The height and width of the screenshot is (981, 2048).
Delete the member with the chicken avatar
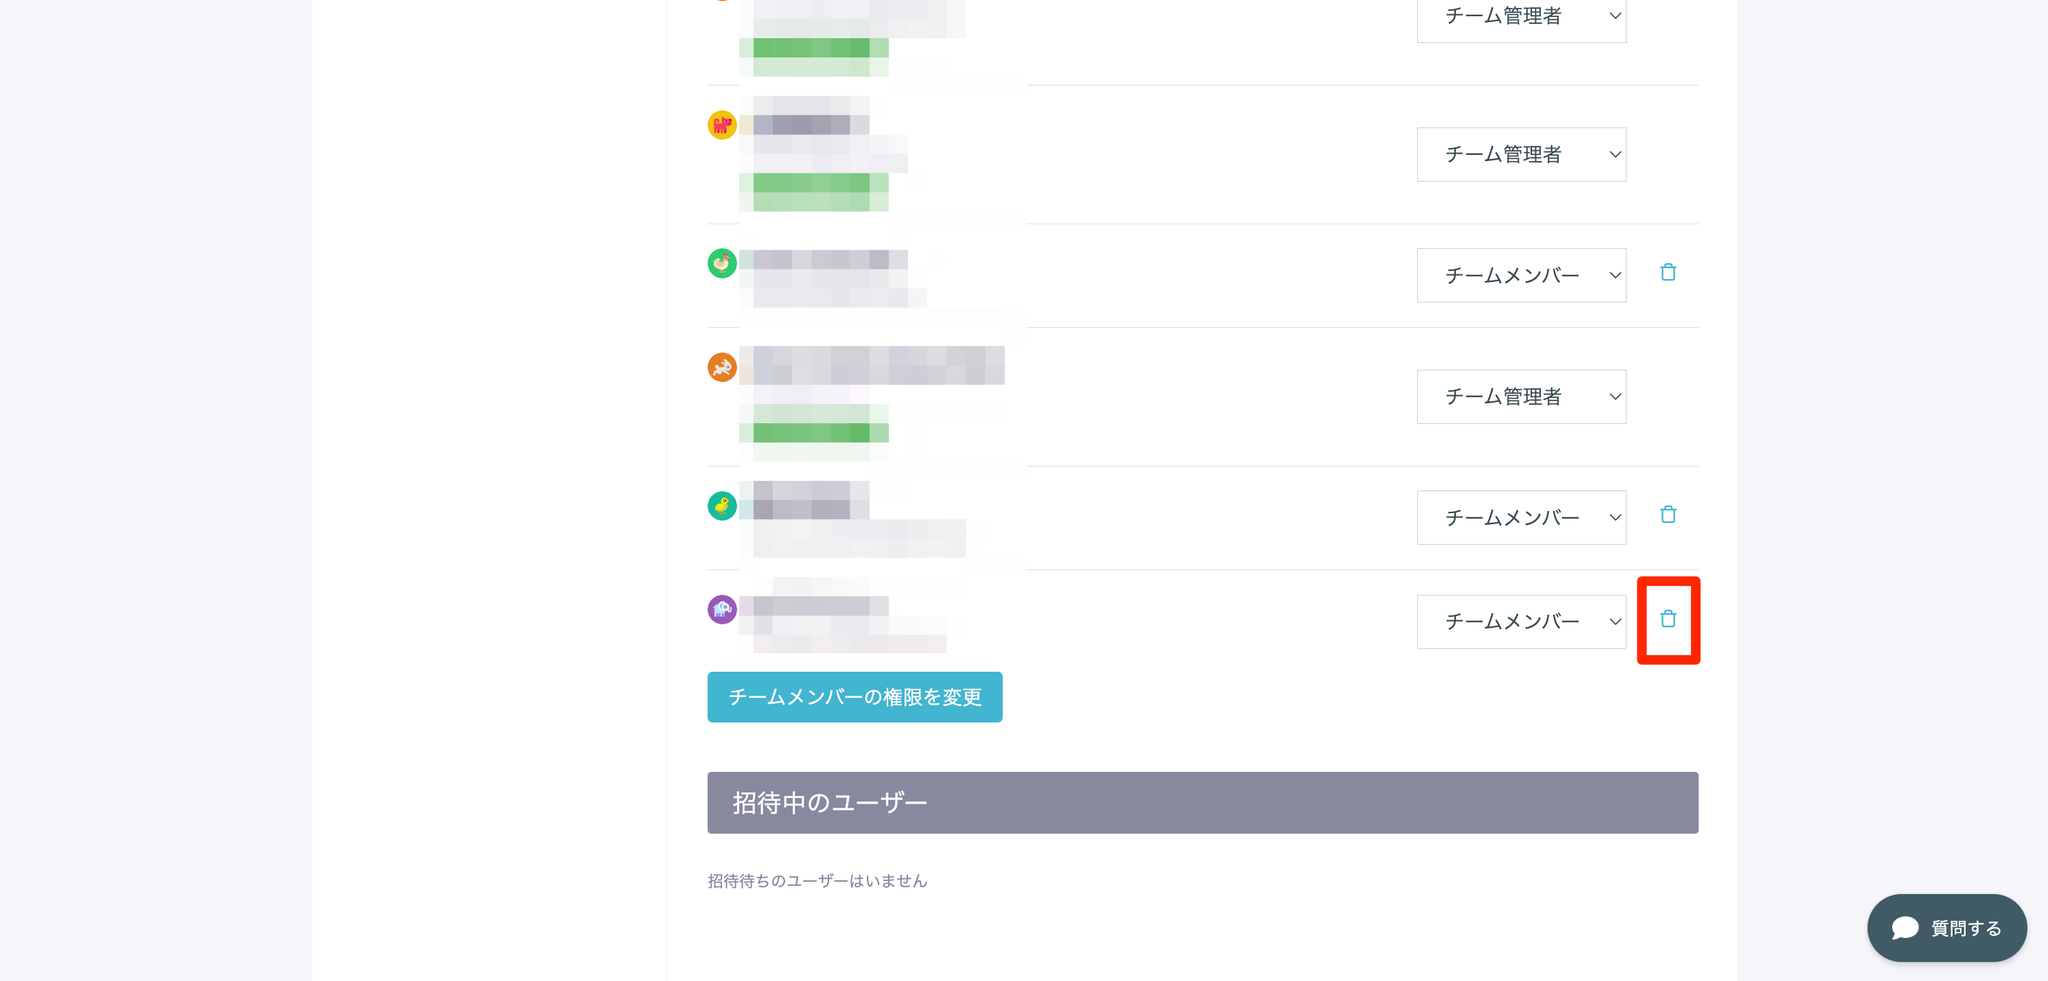click(x=1668, y=272)
